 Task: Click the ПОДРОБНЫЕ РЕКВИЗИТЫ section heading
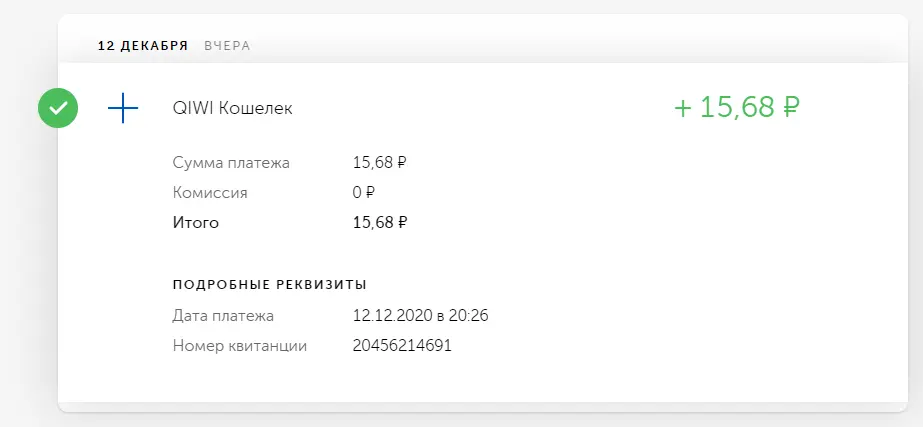coord(270,285)
